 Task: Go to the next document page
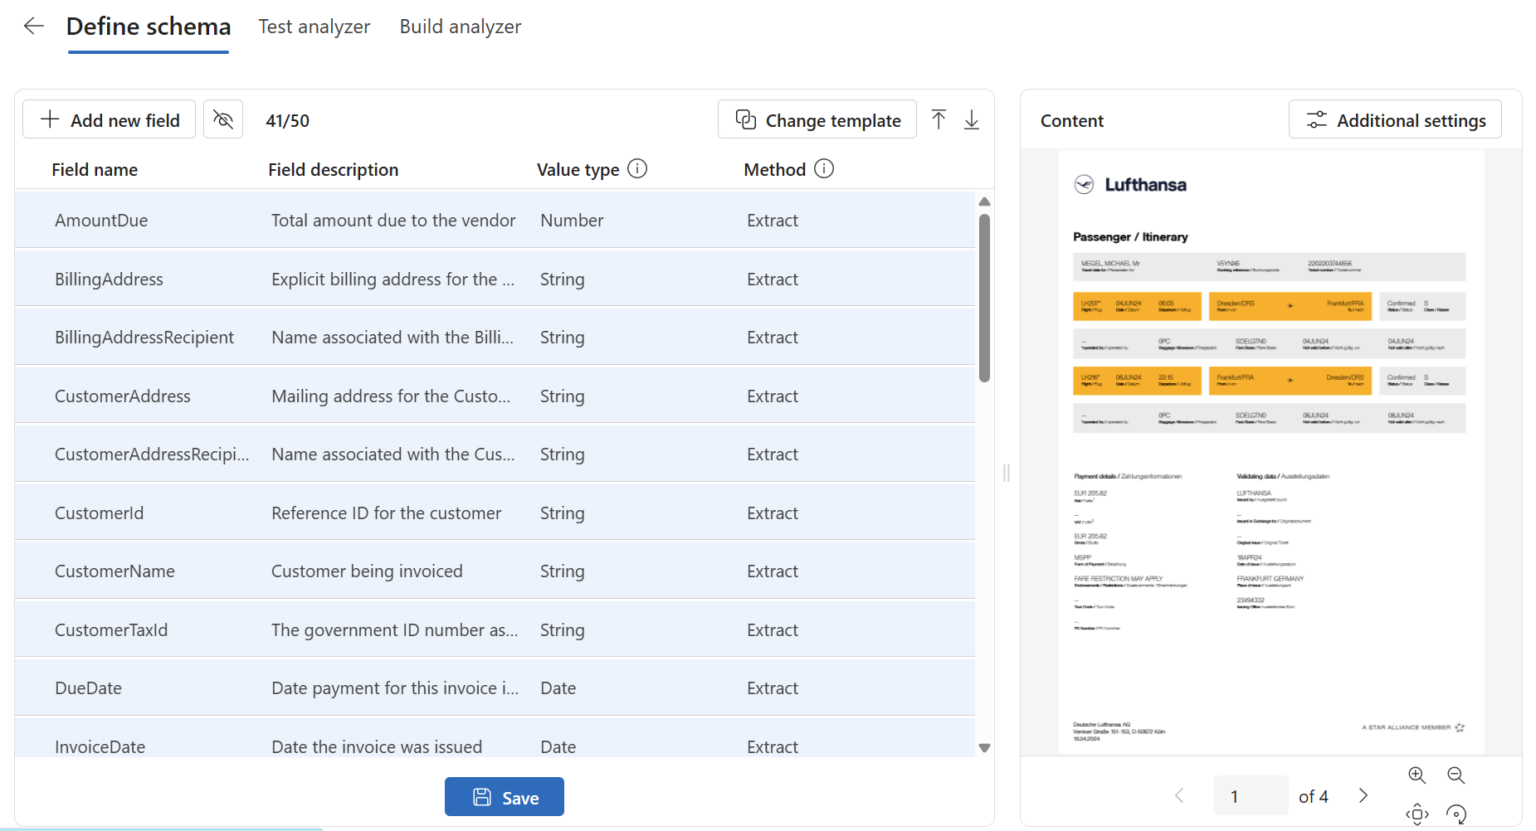[1363, 796]
